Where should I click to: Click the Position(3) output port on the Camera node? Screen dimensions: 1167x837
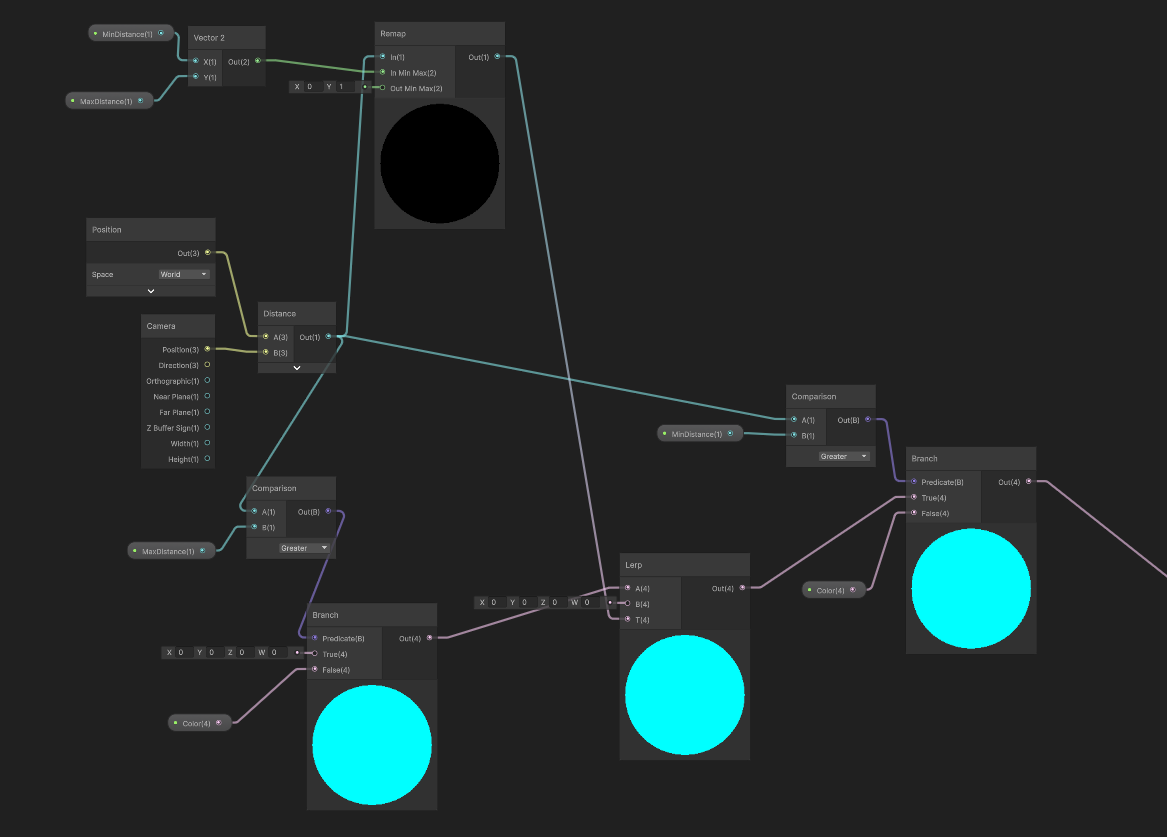pos(207,349)
